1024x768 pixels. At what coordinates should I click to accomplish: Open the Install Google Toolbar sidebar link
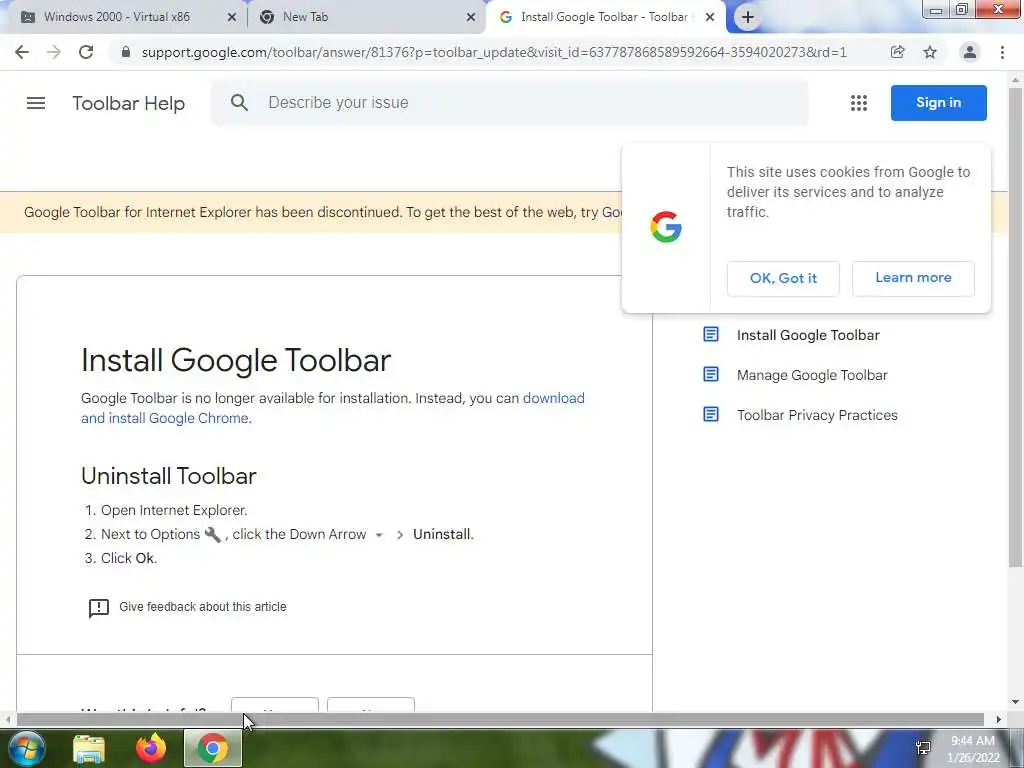(x=808, y=335)
